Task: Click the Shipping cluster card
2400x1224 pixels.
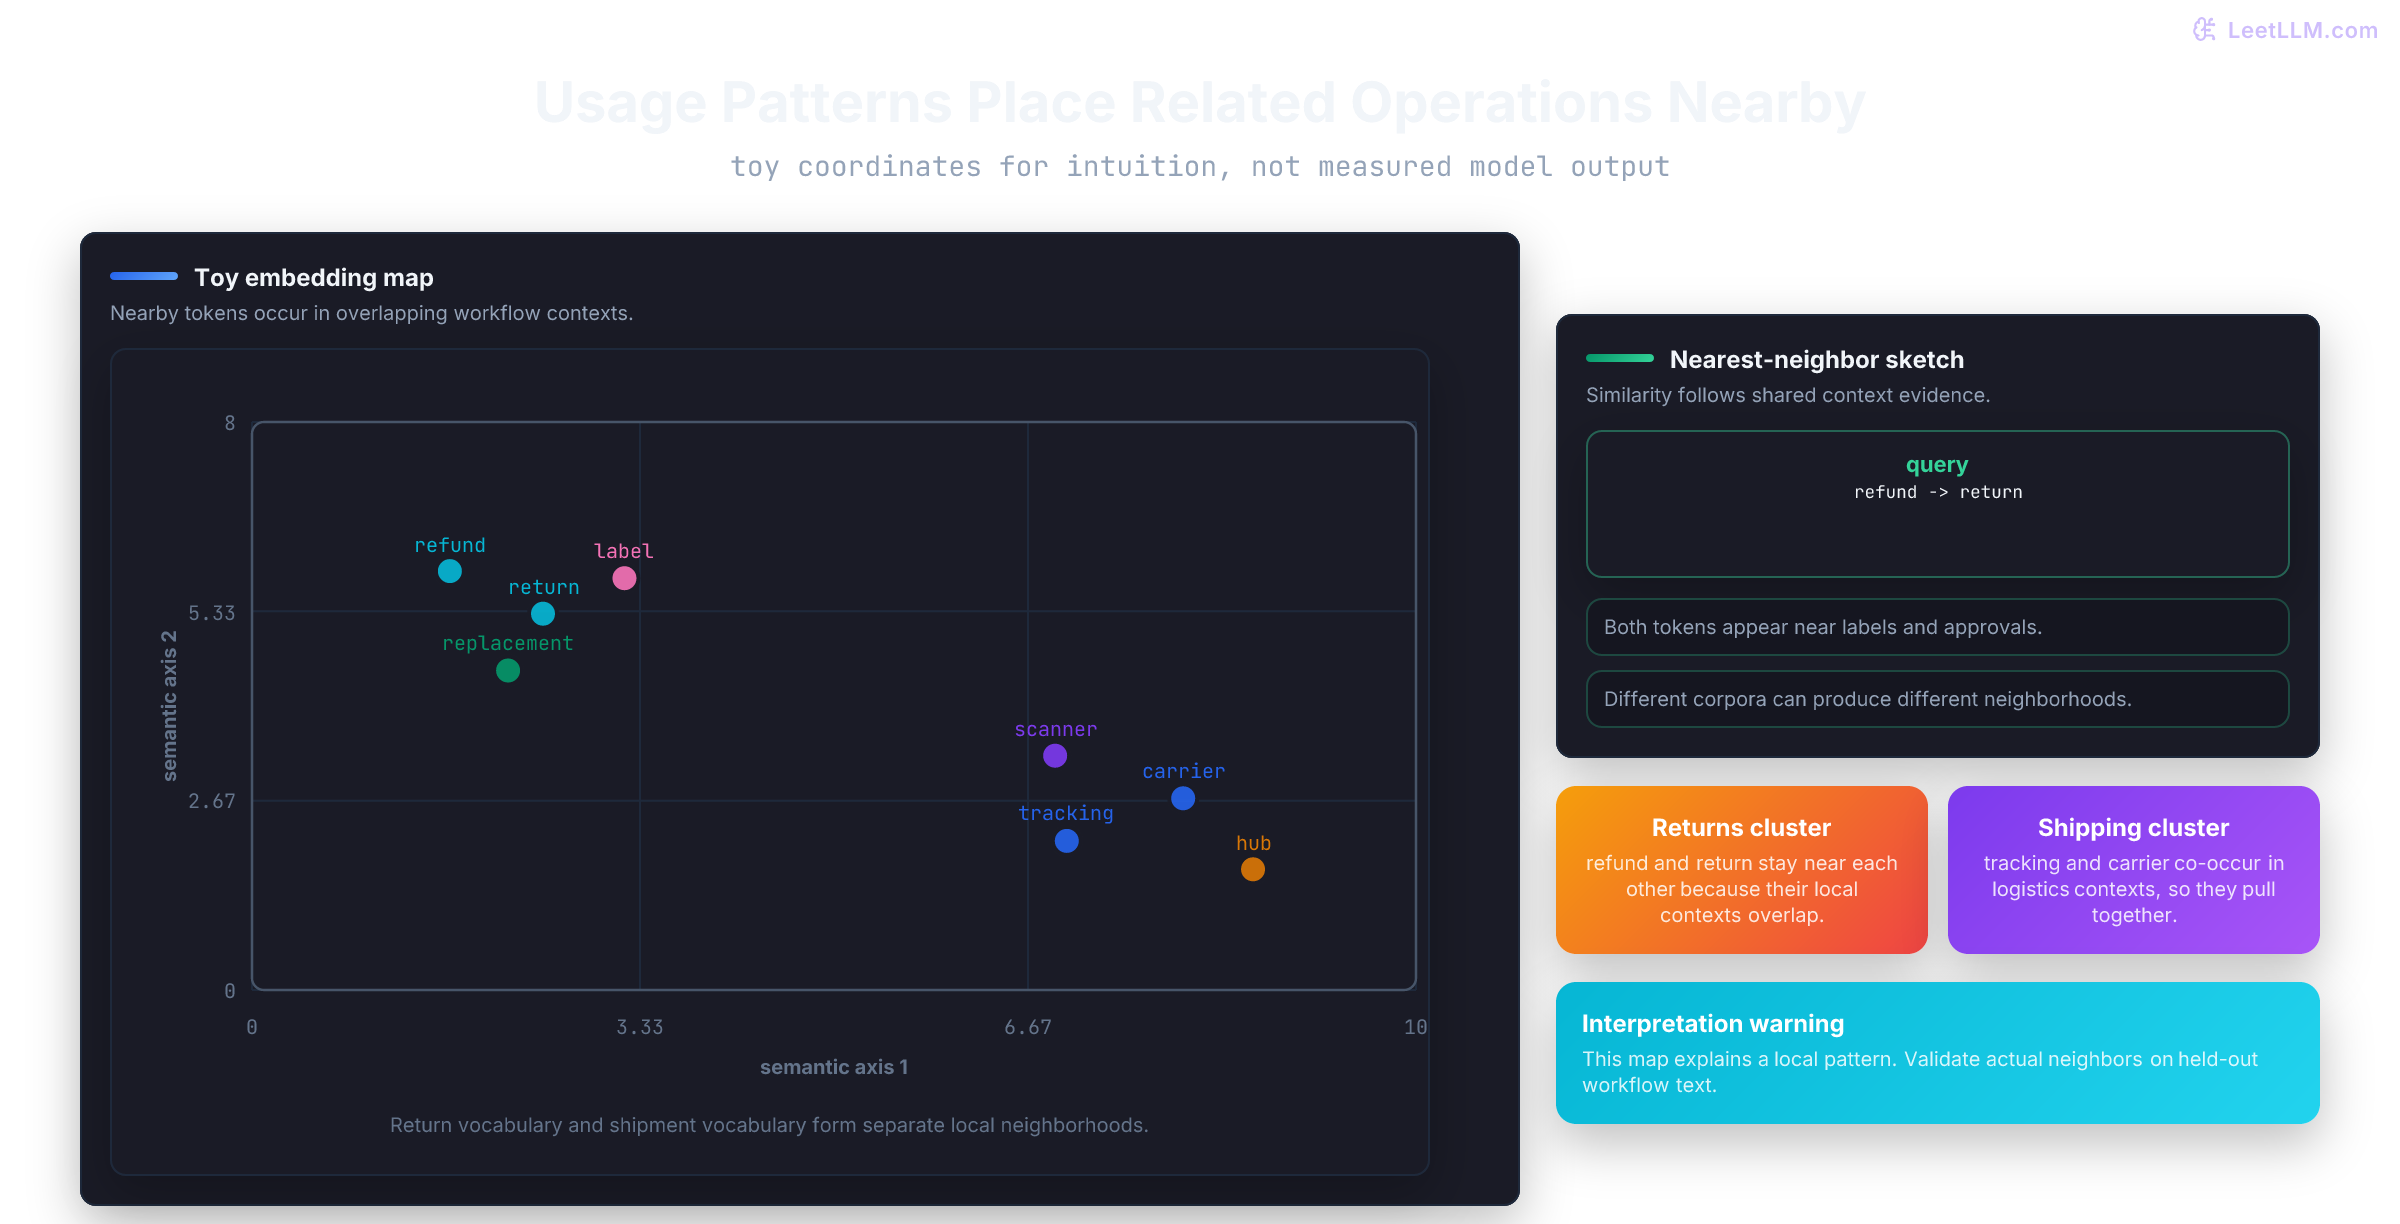Action: (x=2133, y=870)
